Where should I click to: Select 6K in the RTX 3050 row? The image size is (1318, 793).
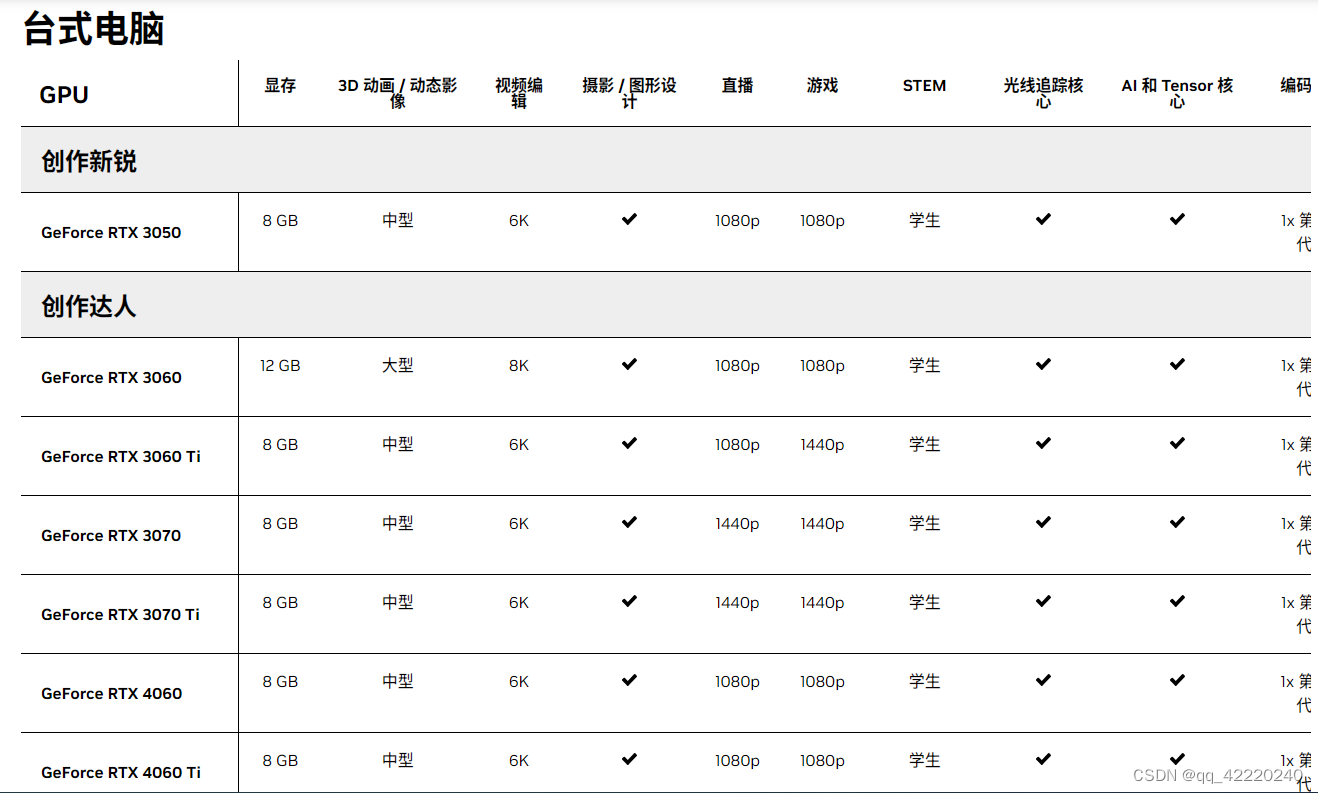pyautogui.click(x=519, y=221)
